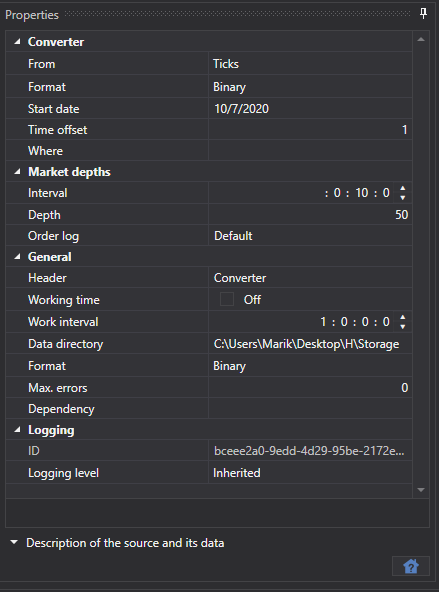Edit the Data directory path field
Screen dimensions: 439x592
pos(310,344)
